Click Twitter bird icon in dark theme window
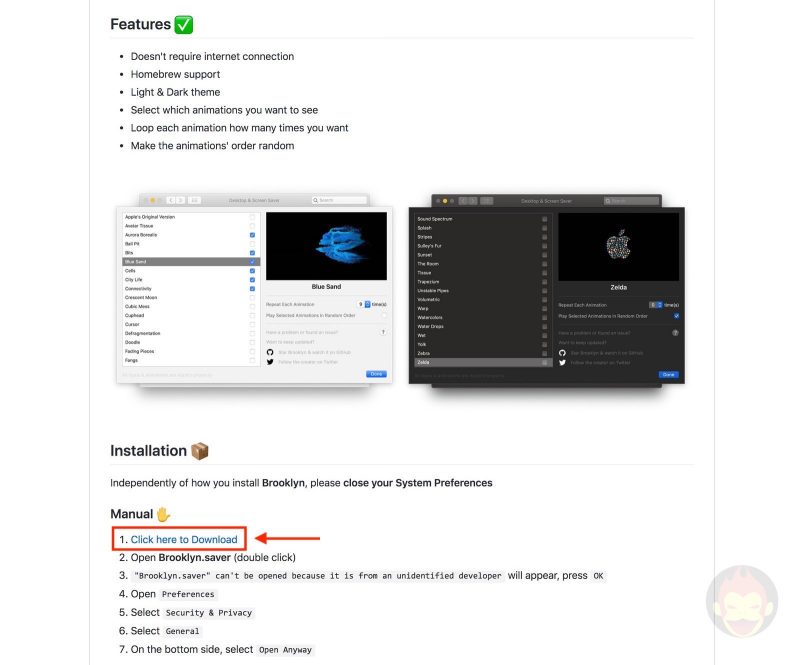The width and height of the screenshot is (800, 665). [562, 362]
